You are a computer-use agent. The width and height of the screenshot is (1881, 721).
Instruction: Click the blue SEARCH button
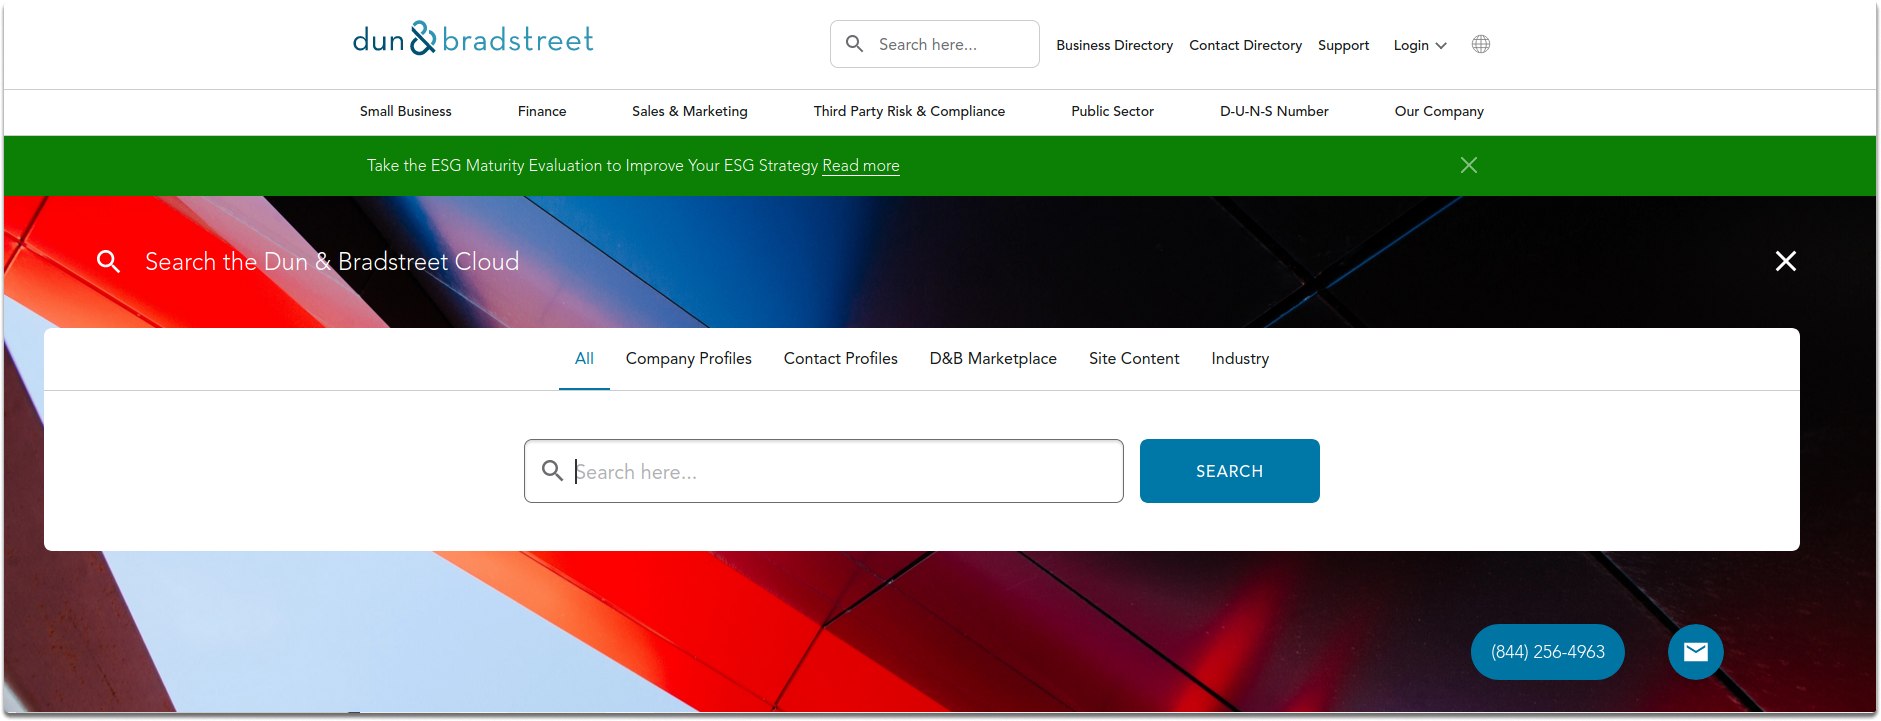[x=1230, y=471]
